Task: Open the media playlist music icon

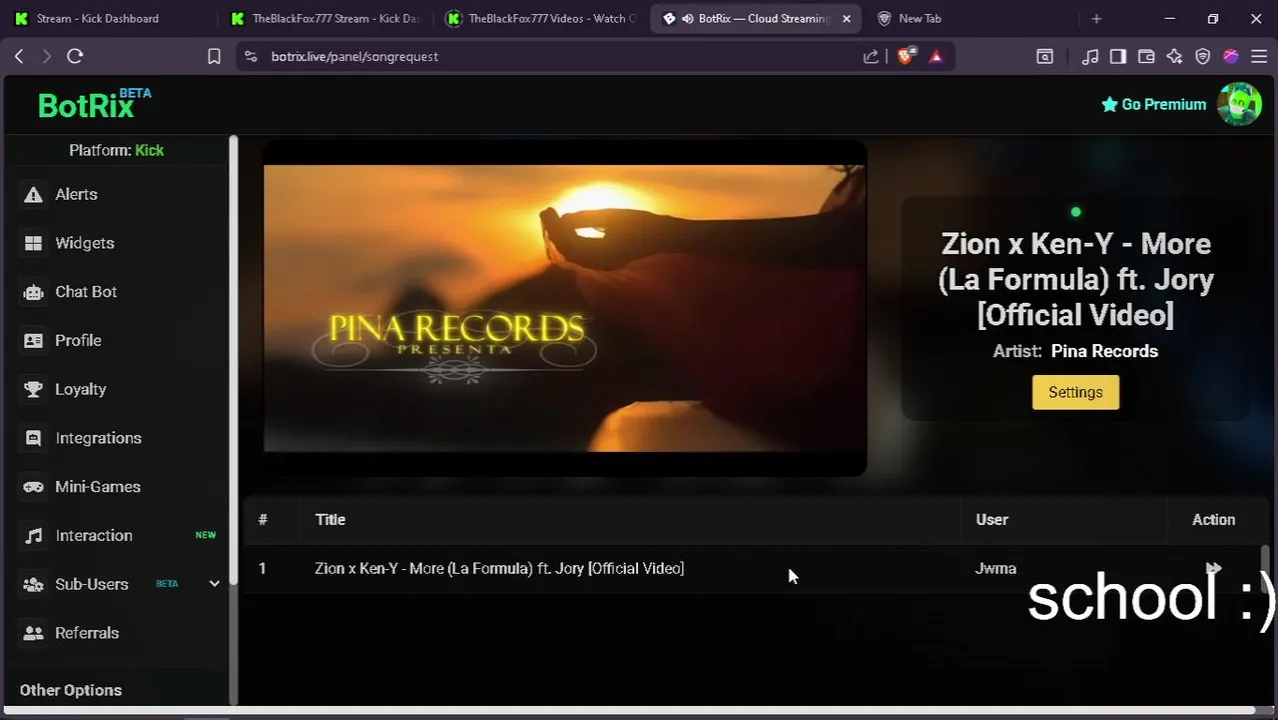Action: click(1091, 56)
